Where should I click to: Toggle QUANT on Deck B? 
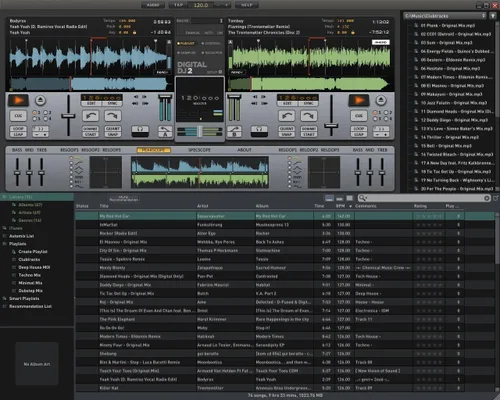click(287, 128)
